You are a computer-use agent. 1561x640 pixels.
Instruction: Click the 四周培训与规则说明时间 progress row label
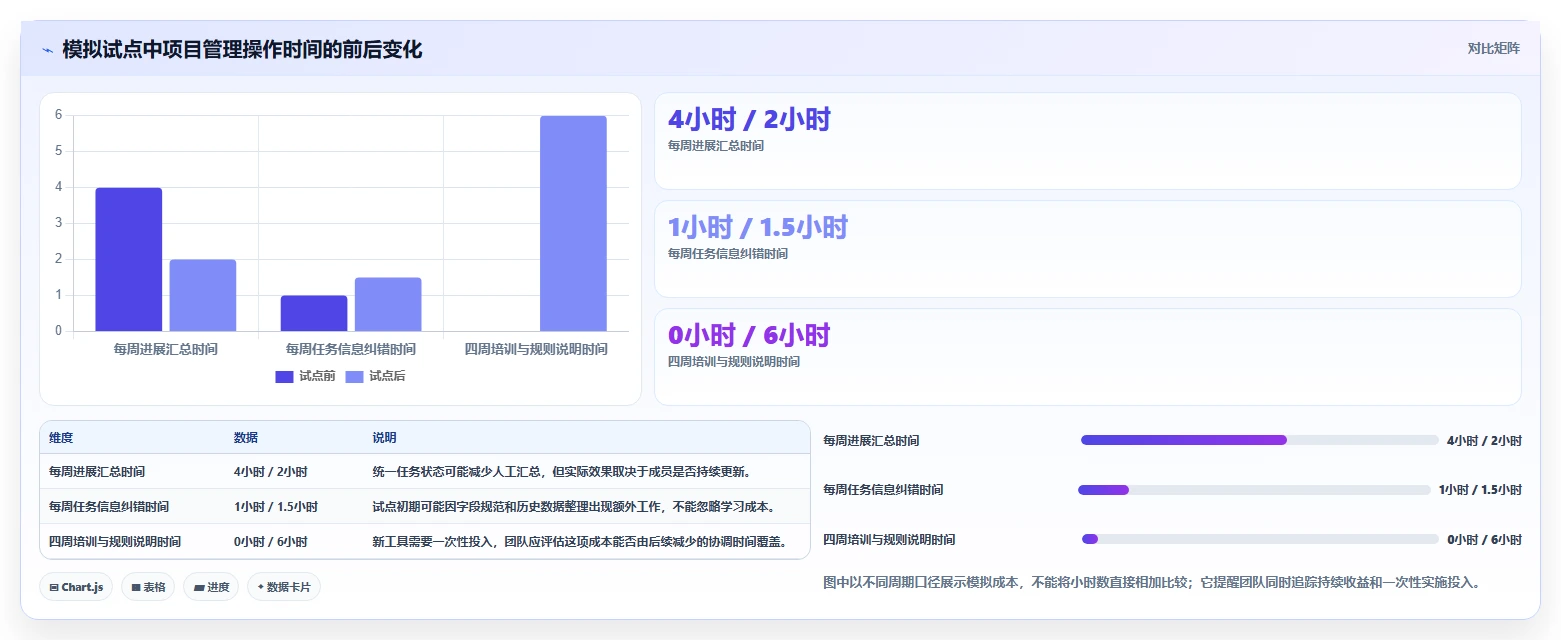point(889,540)
